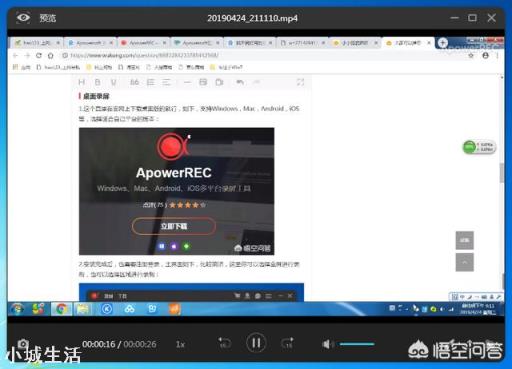Image resolution: width=512 pixels, height=369 pixels.
Task: Click the insert video icon in editor
Action: coord(219,82)
